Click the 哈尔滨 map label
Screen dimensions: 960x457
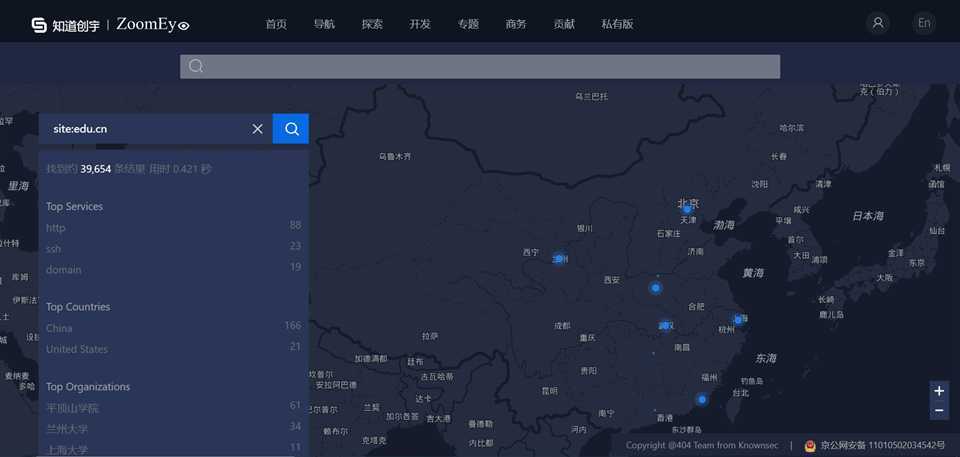point(792,128)
